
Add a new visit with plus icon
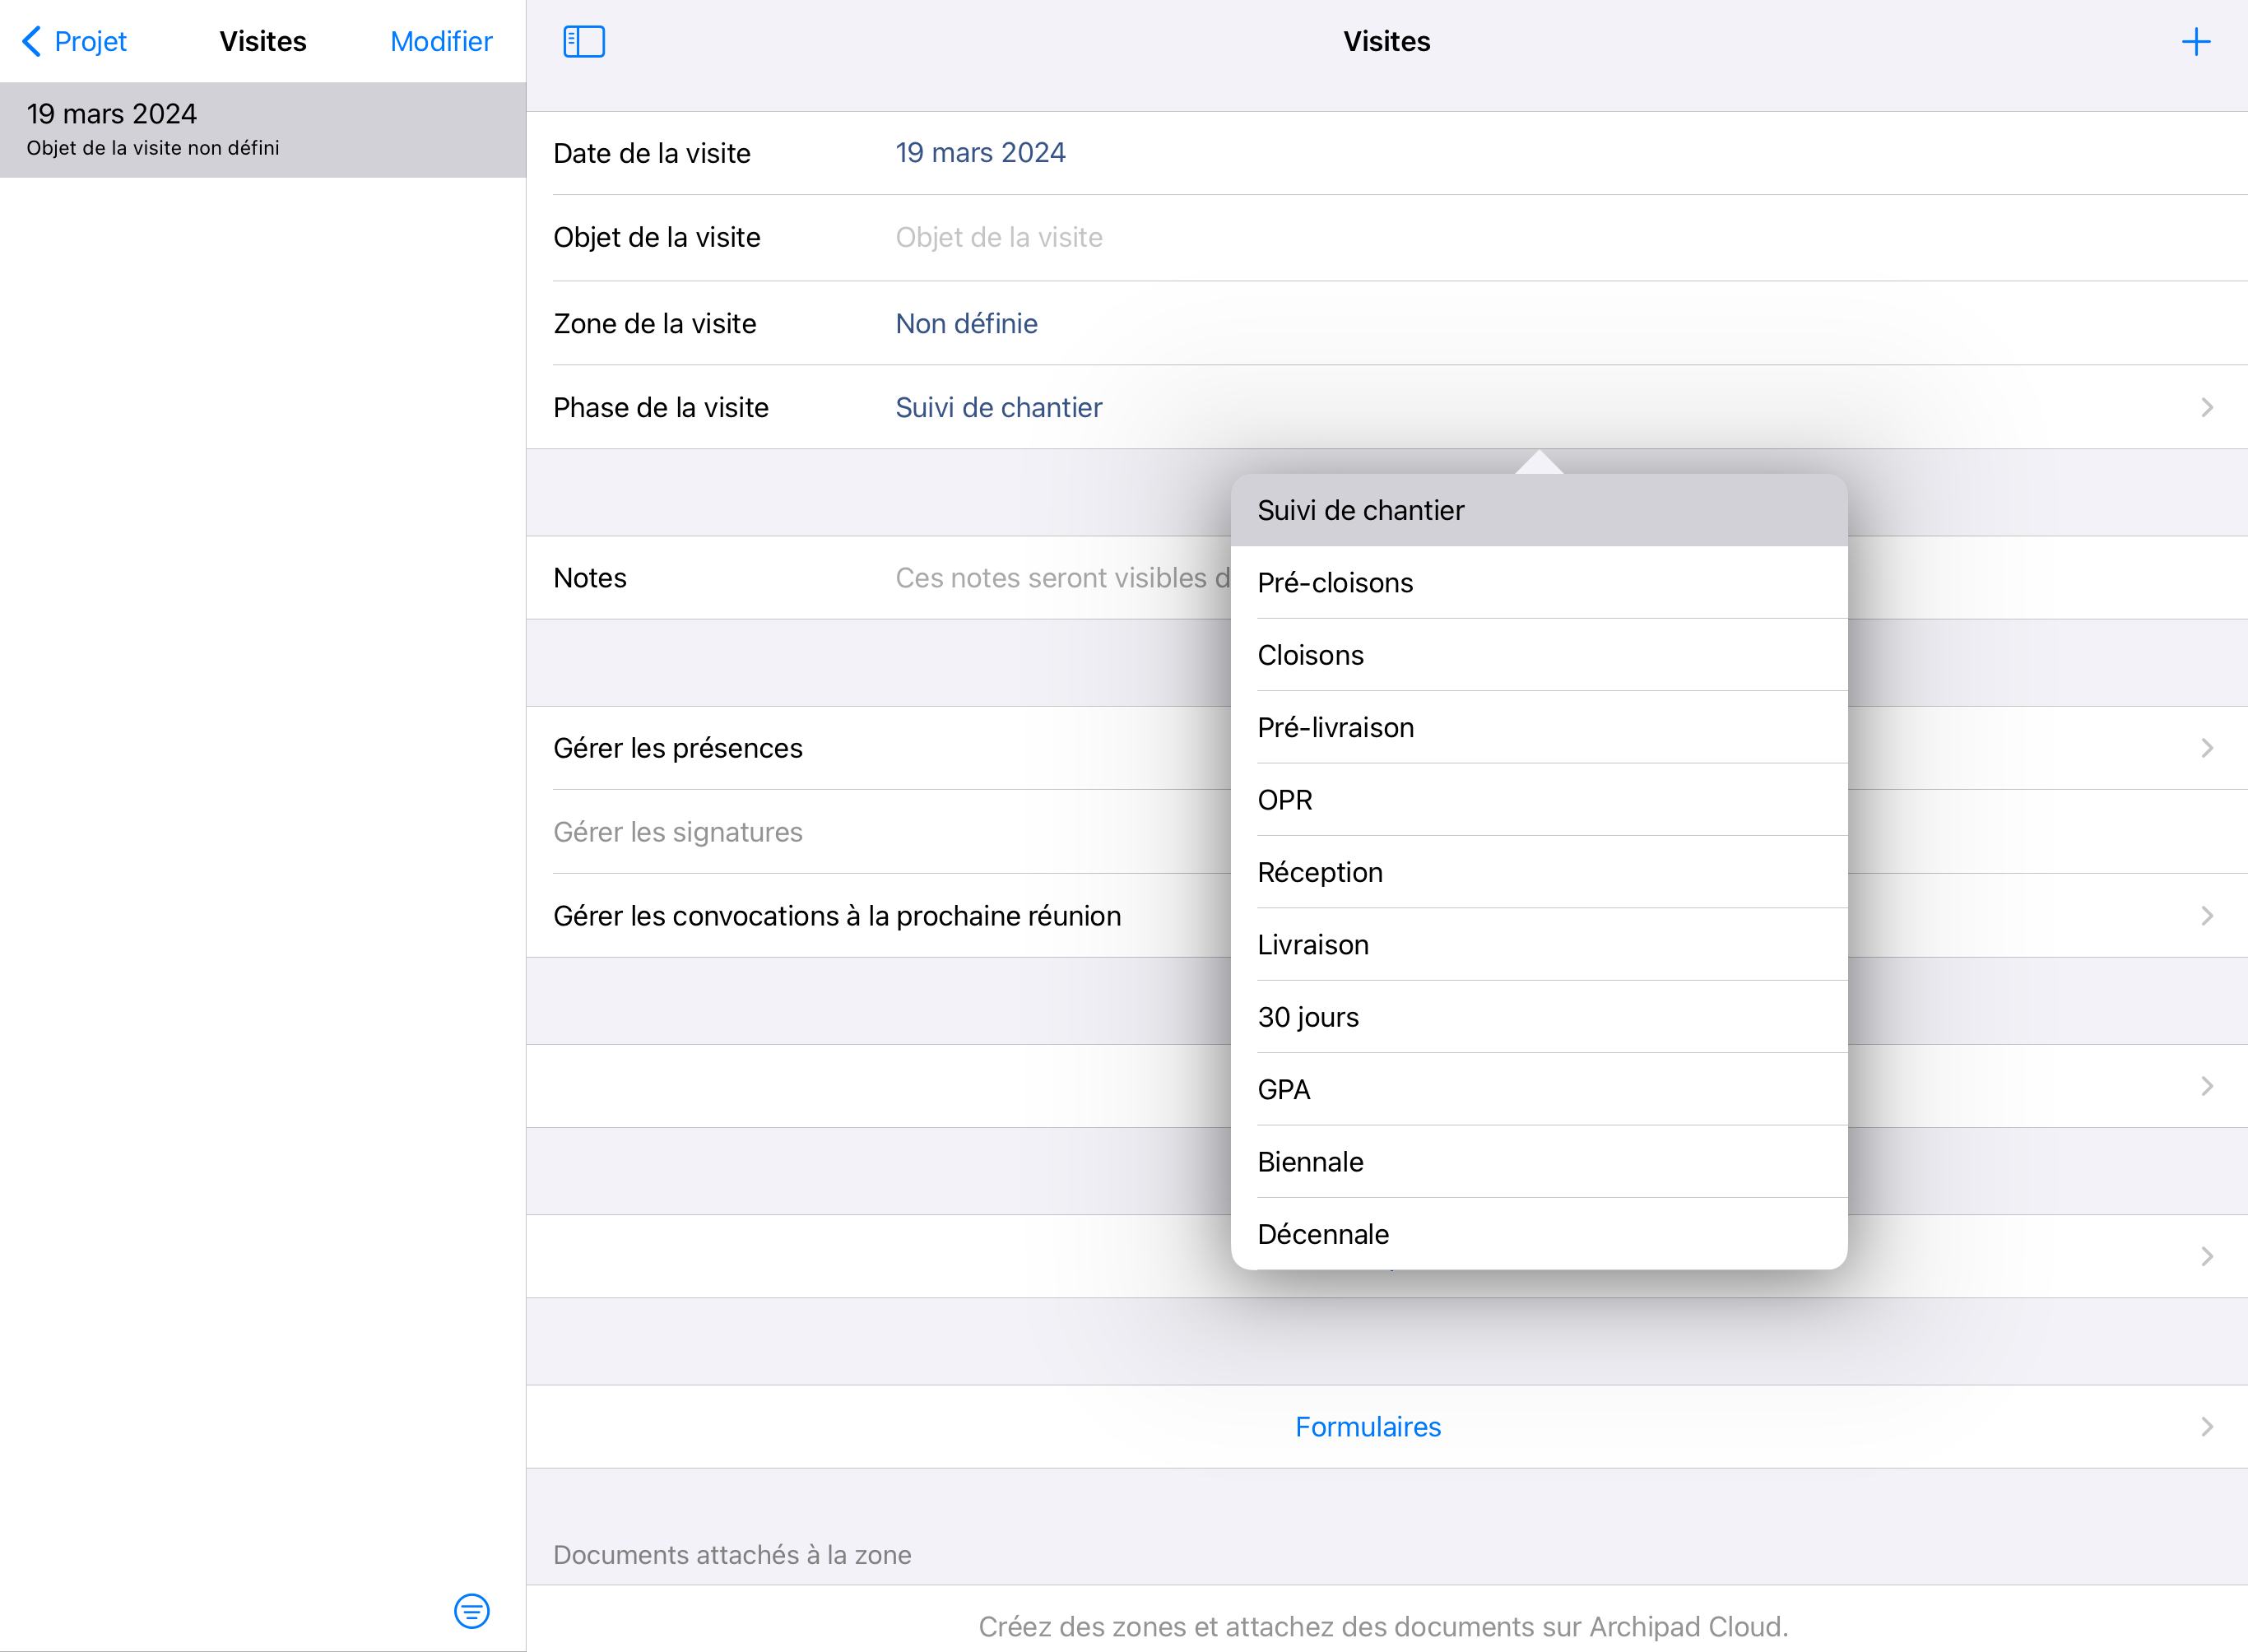pos(2195,41)
